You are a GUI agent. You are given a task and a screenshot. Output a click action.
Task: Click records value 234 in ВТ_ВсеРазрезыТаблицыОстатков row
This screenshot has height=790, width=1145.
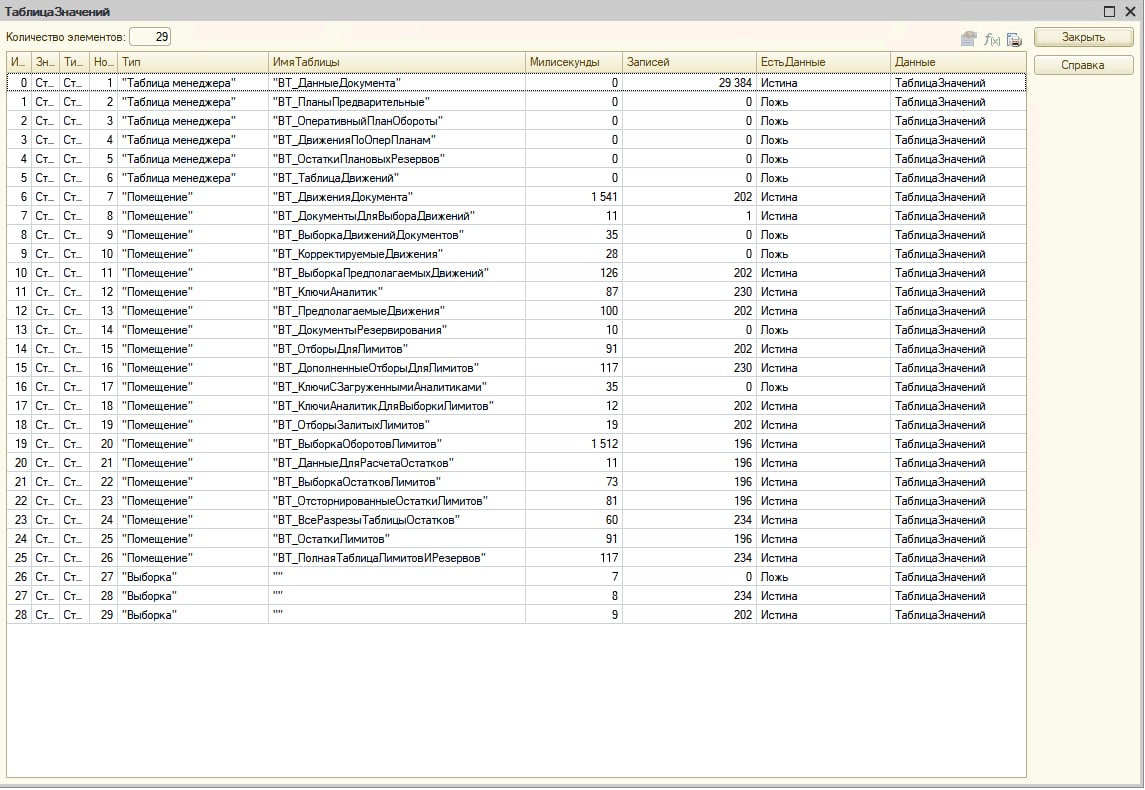pos(743,520)
